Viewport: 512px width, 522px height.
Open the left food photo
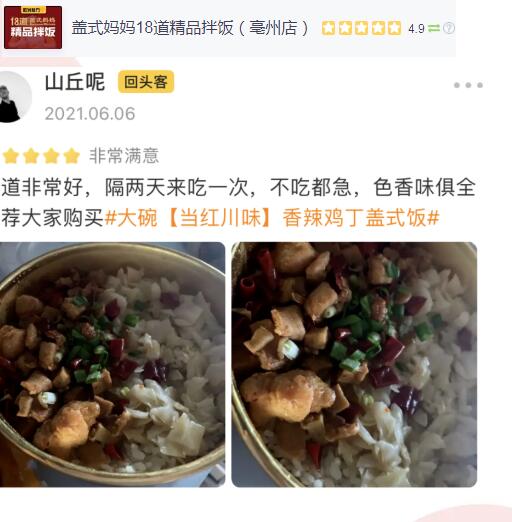pyautogui.click(x=112, y=364)
